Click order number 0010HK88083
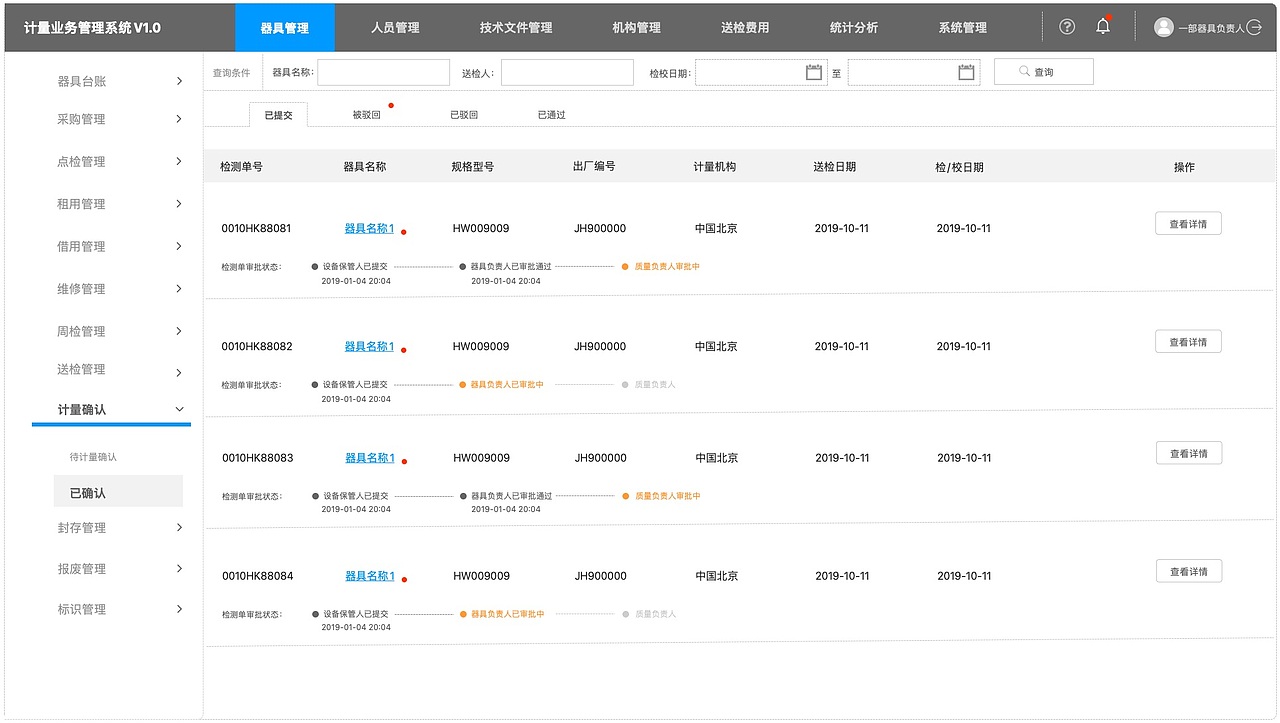Screen dimensions: 1280x723 (258, 458)
